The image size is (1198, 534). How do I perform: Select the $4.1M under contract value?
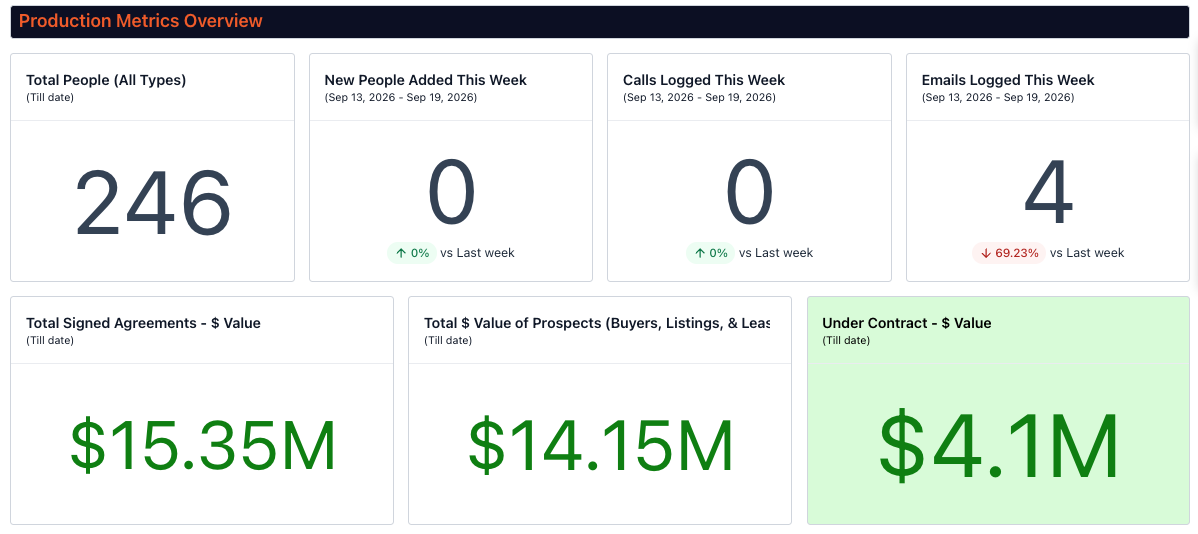[999, 445]
